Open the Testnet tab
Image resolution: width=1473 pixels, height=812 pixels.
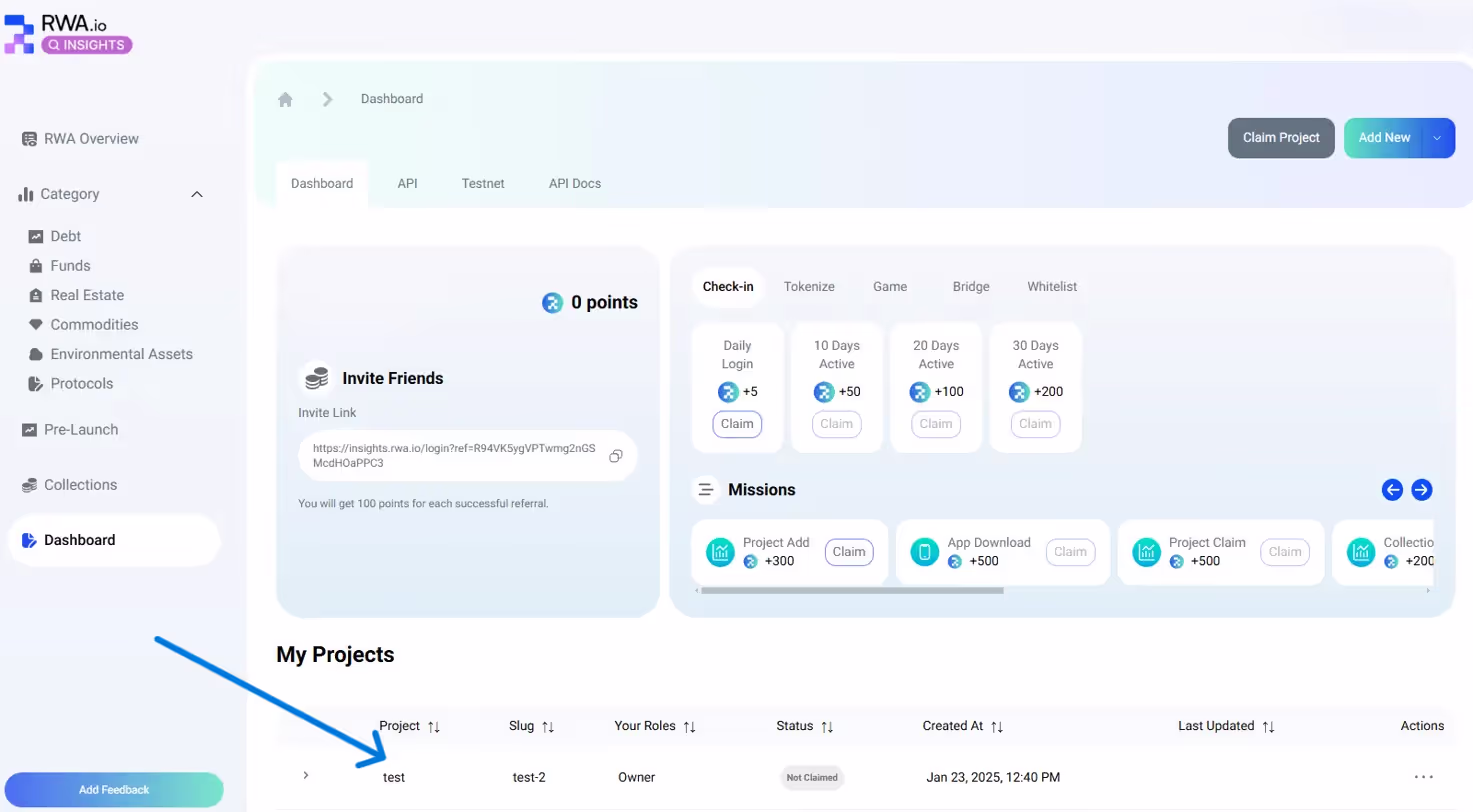coord(483,184)
